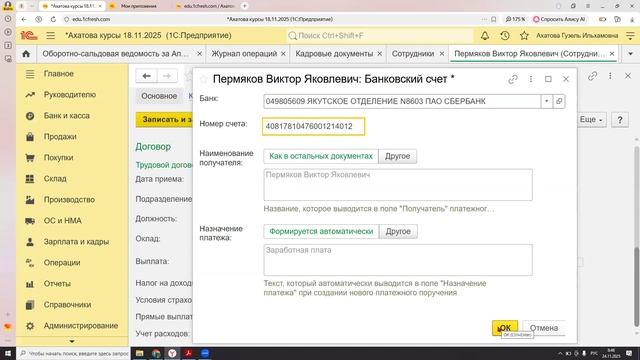Viewport: 640px width, 360px height.
Task: Switch to Оборотно-сальдовая ведомость tab
Action: coord(116,54)
